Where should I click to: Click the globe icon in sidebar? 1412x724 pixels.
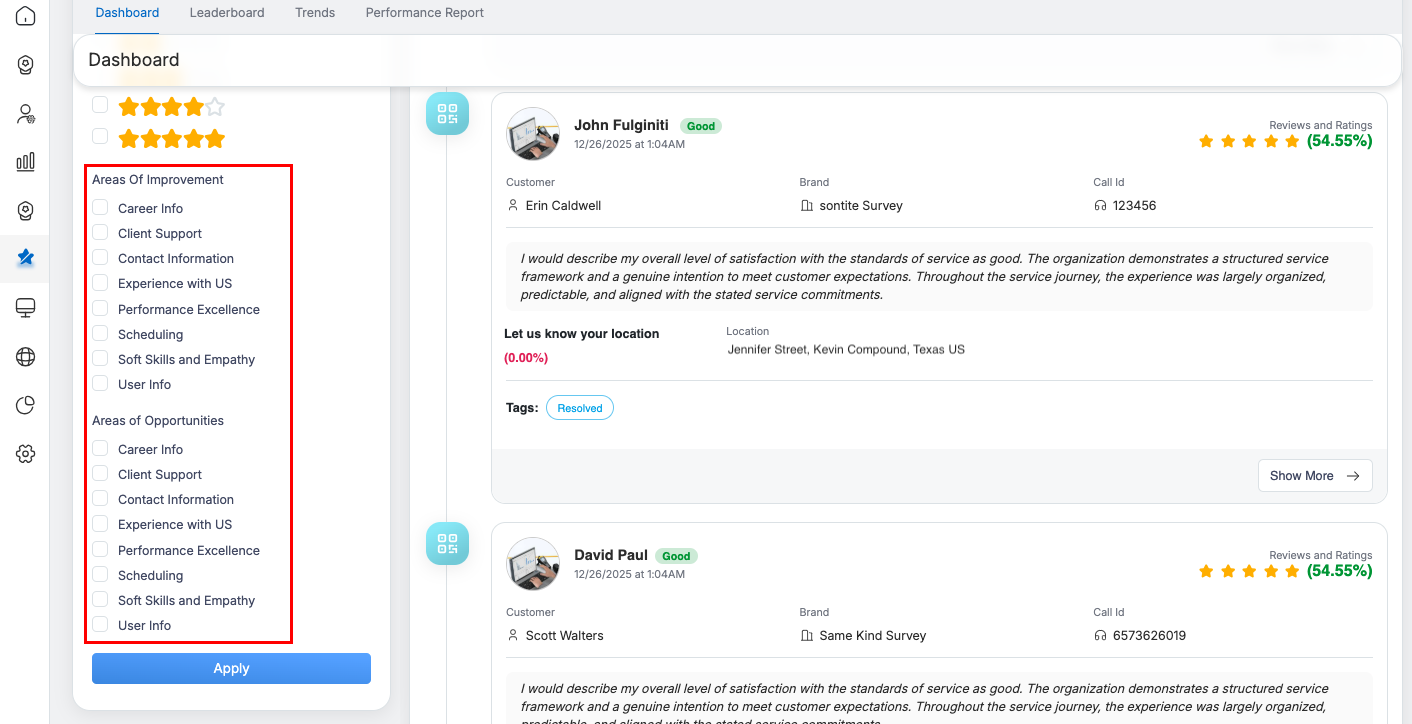pyautogui.click(x=25, y=357)
